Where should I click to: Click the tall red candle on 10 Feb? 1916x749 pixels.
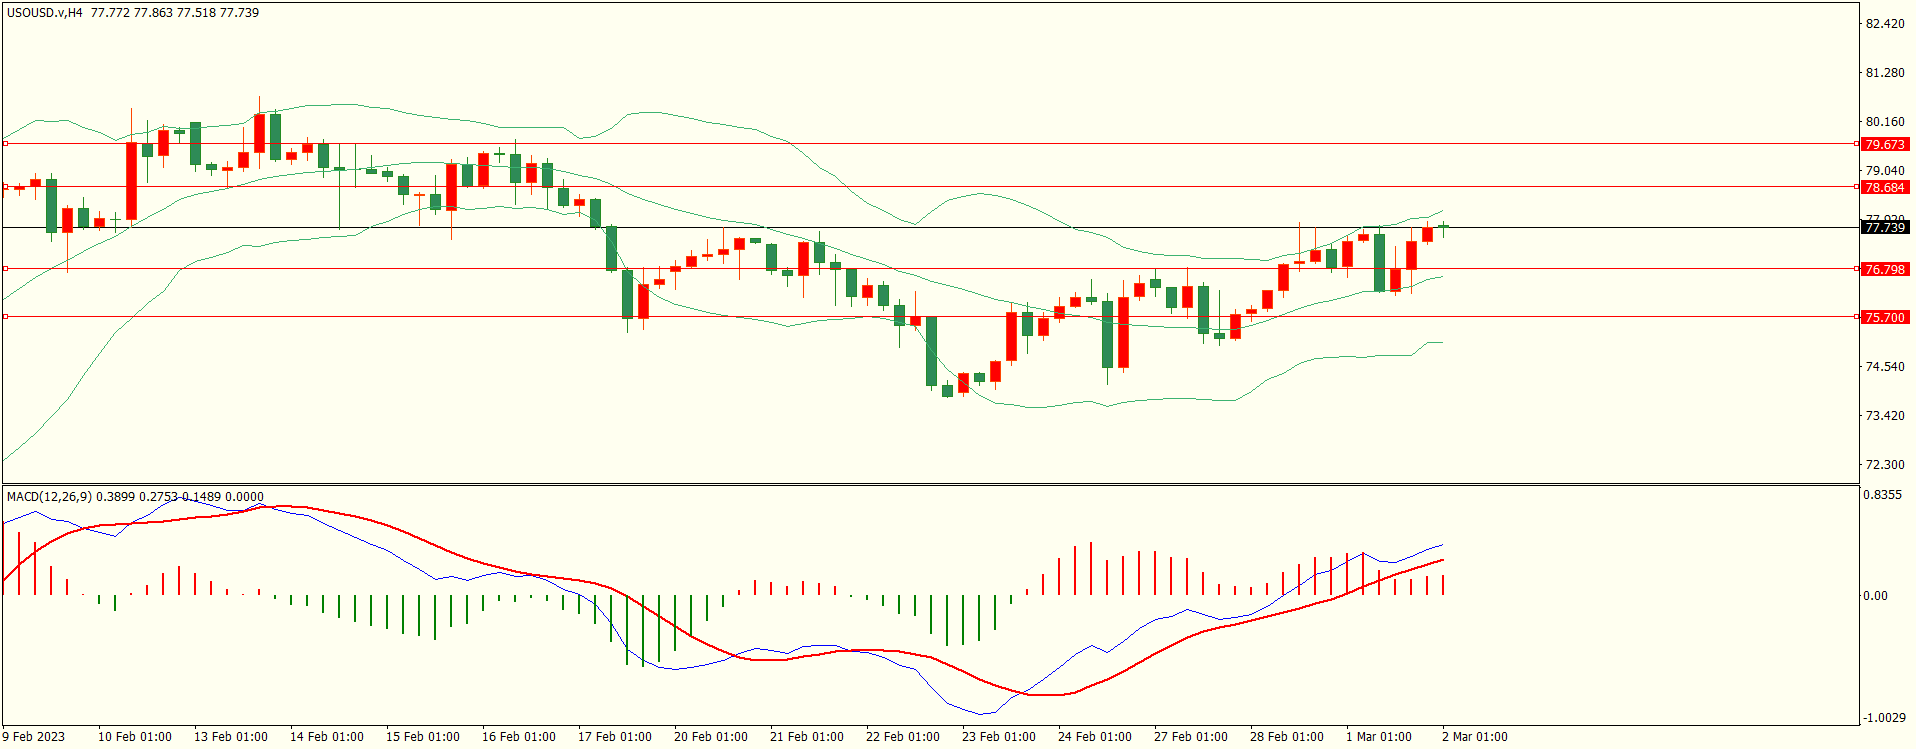click(131, 180)
